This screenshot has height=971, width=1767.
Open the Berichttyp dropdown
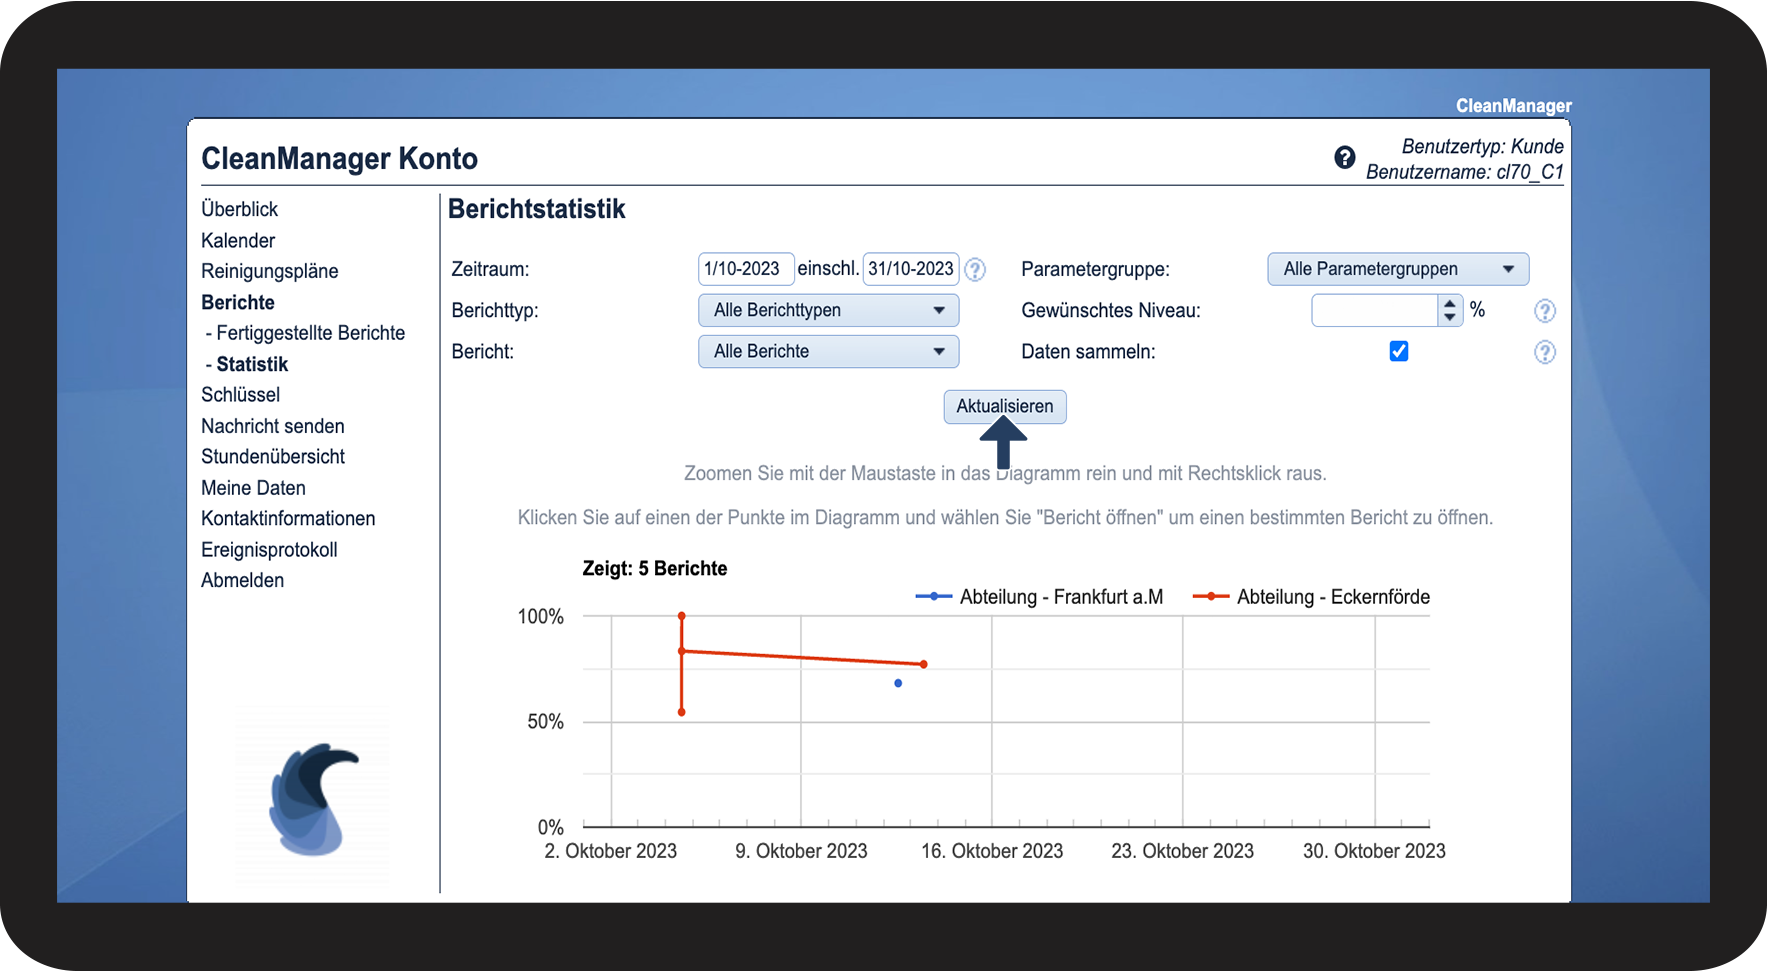coord(828,310)
